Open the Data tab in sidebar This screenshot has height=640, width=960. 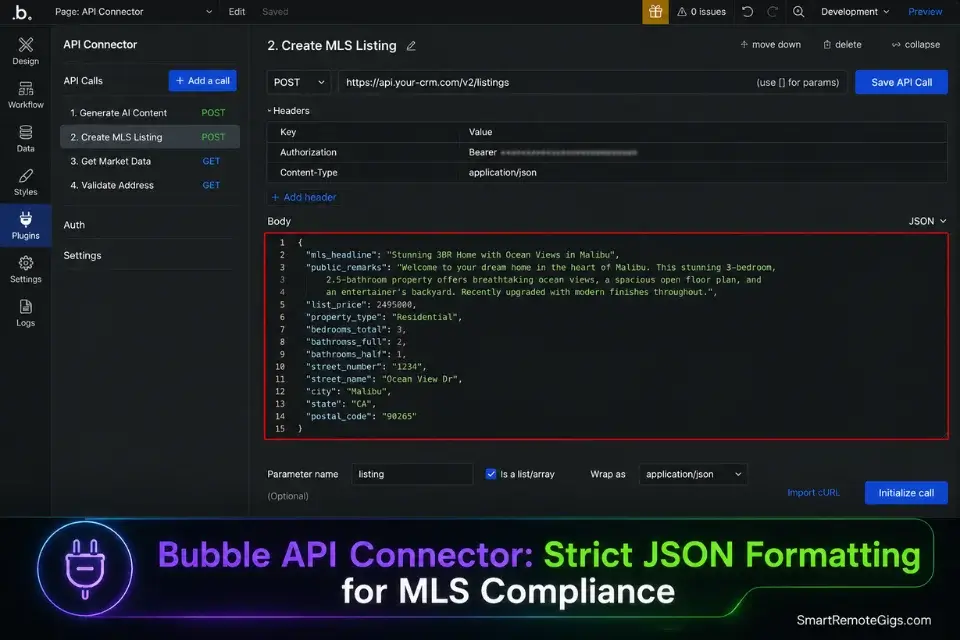[x=25, y=138]
